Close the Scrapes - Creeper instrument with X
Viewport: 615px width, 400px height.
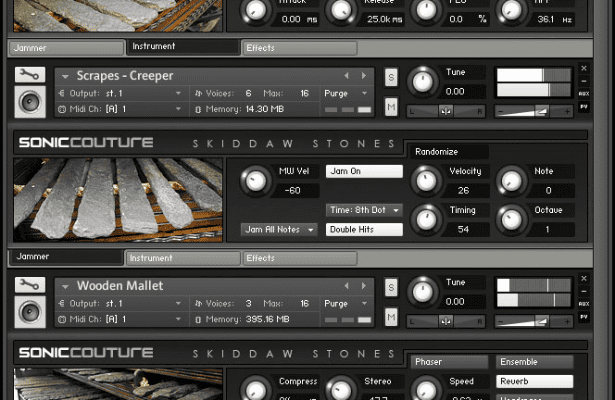pos(584,69)
